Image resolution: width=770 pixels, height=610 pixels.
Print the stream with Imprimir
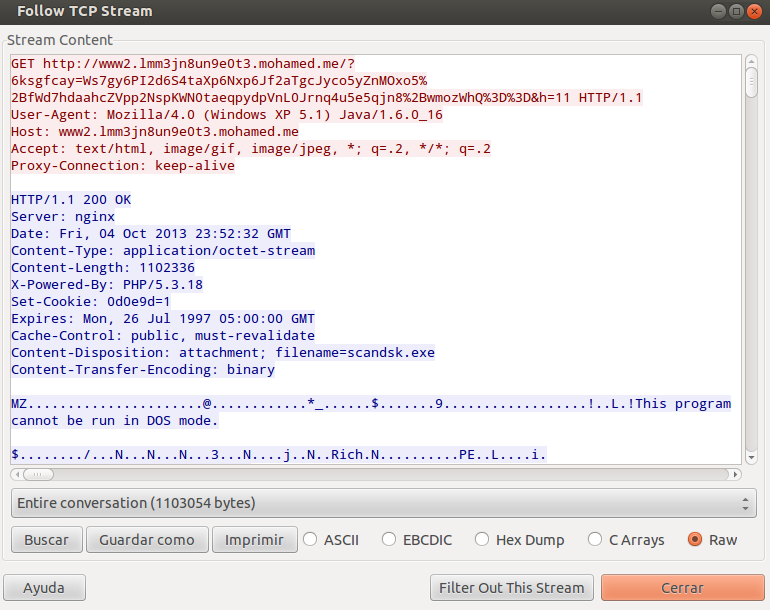tap(255, 540)
